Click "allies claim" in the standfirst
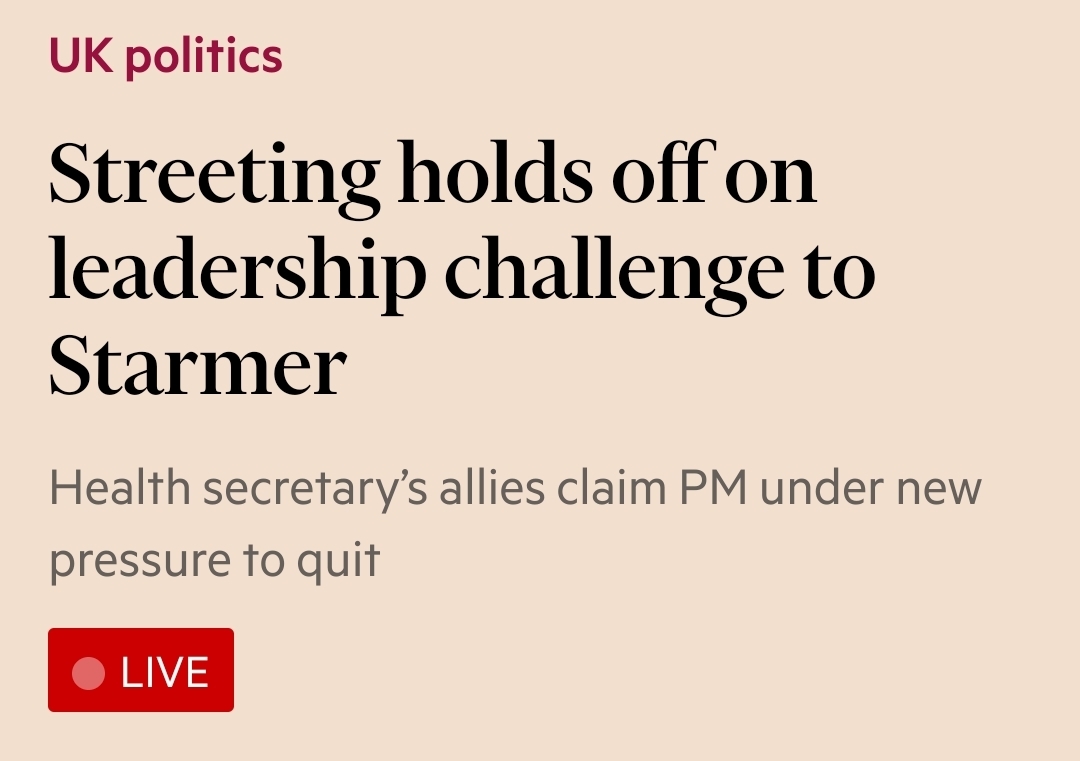 pos(553,488)
